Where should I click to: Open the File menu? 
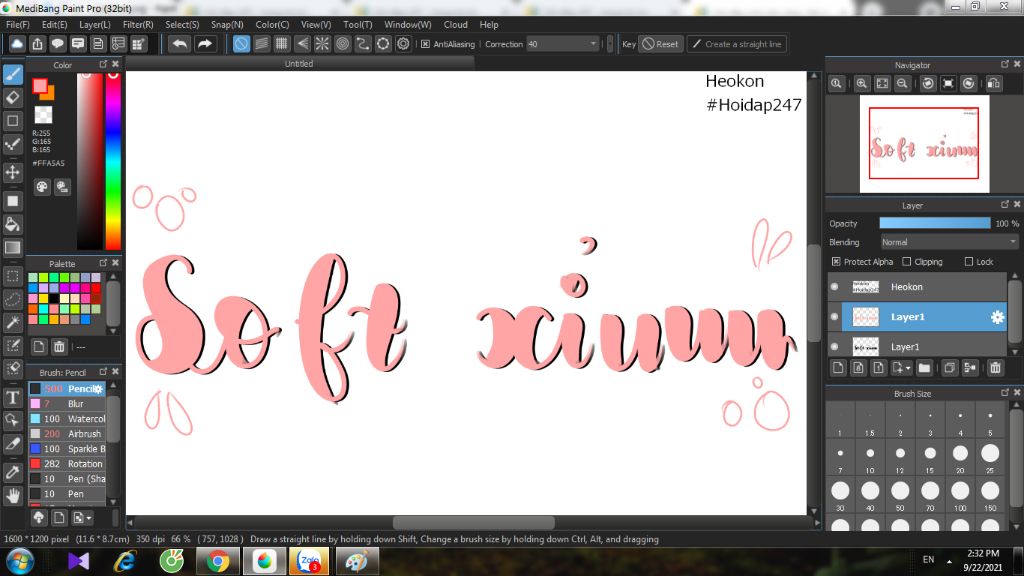(18, 24)
